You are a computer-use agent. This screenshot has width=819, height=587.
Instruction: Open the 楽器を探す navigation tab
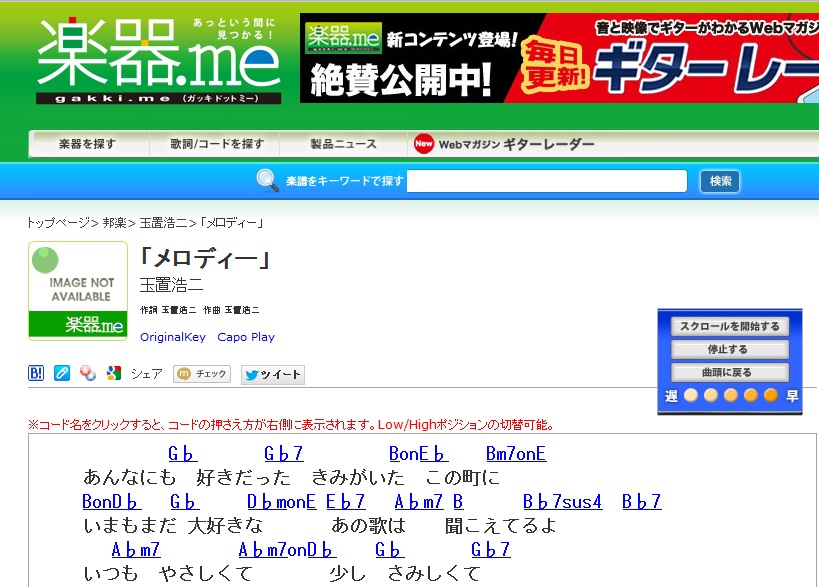pyautogui.click(x=88, y=144)
